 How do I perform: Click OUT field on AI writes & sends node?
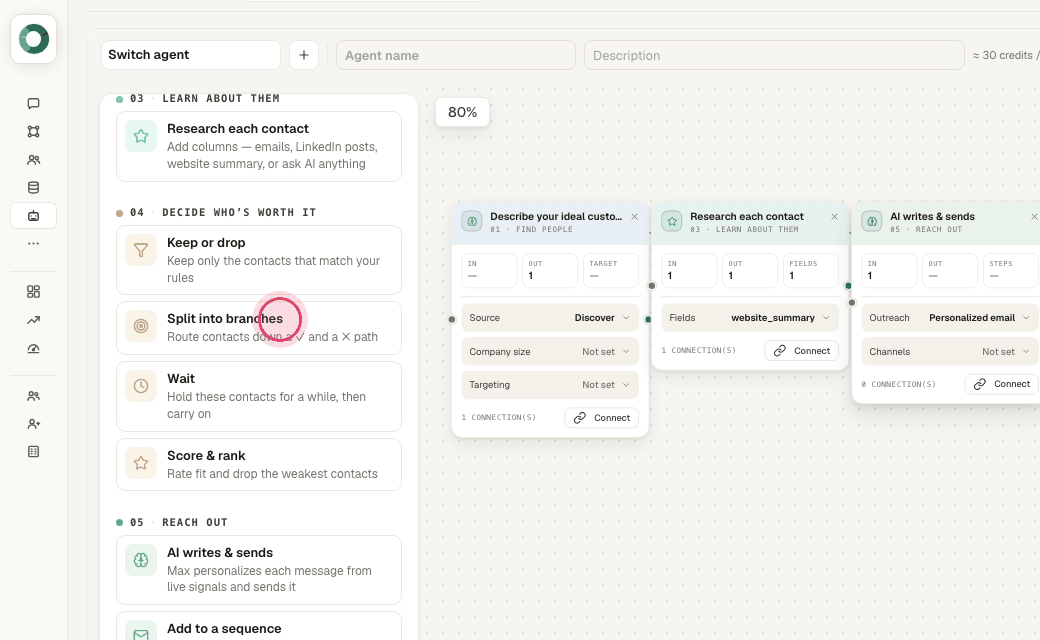click(x=950, y=270)
